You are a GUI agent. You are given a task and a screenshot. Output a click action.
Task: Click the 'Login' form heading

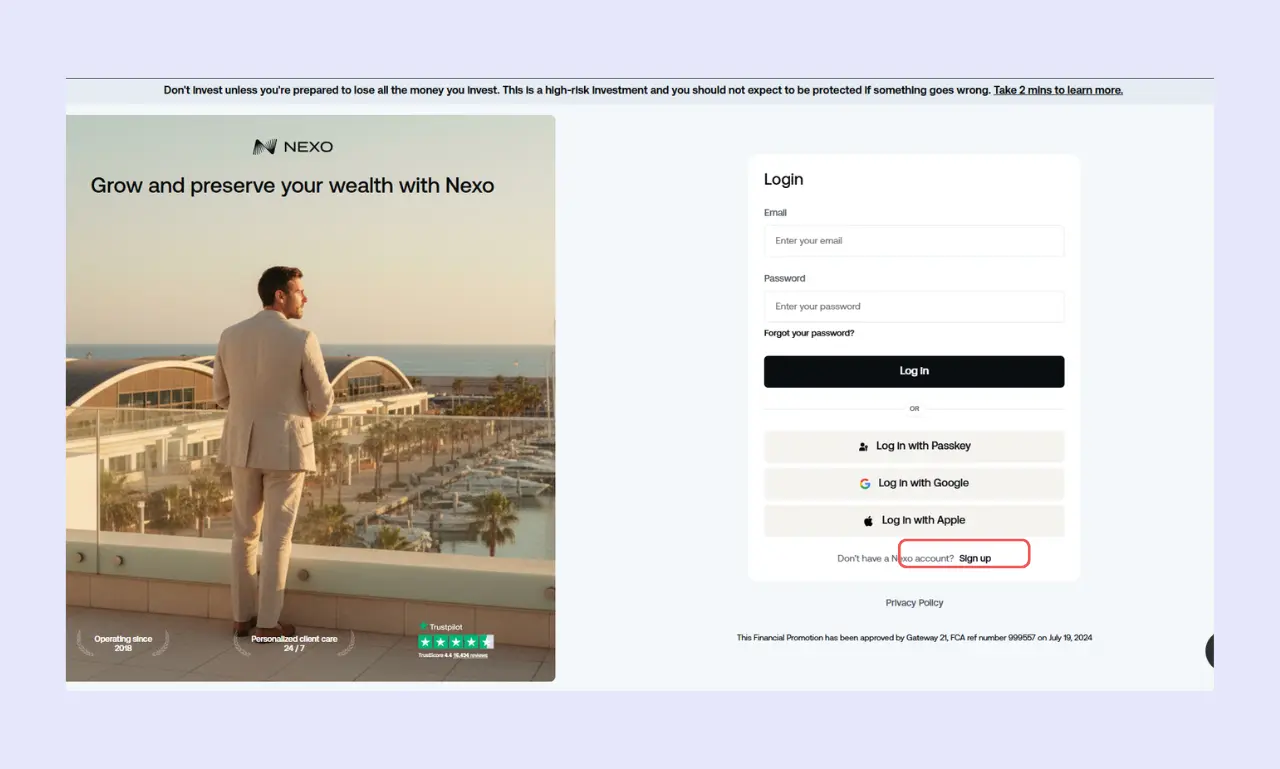tap(784, 180)
